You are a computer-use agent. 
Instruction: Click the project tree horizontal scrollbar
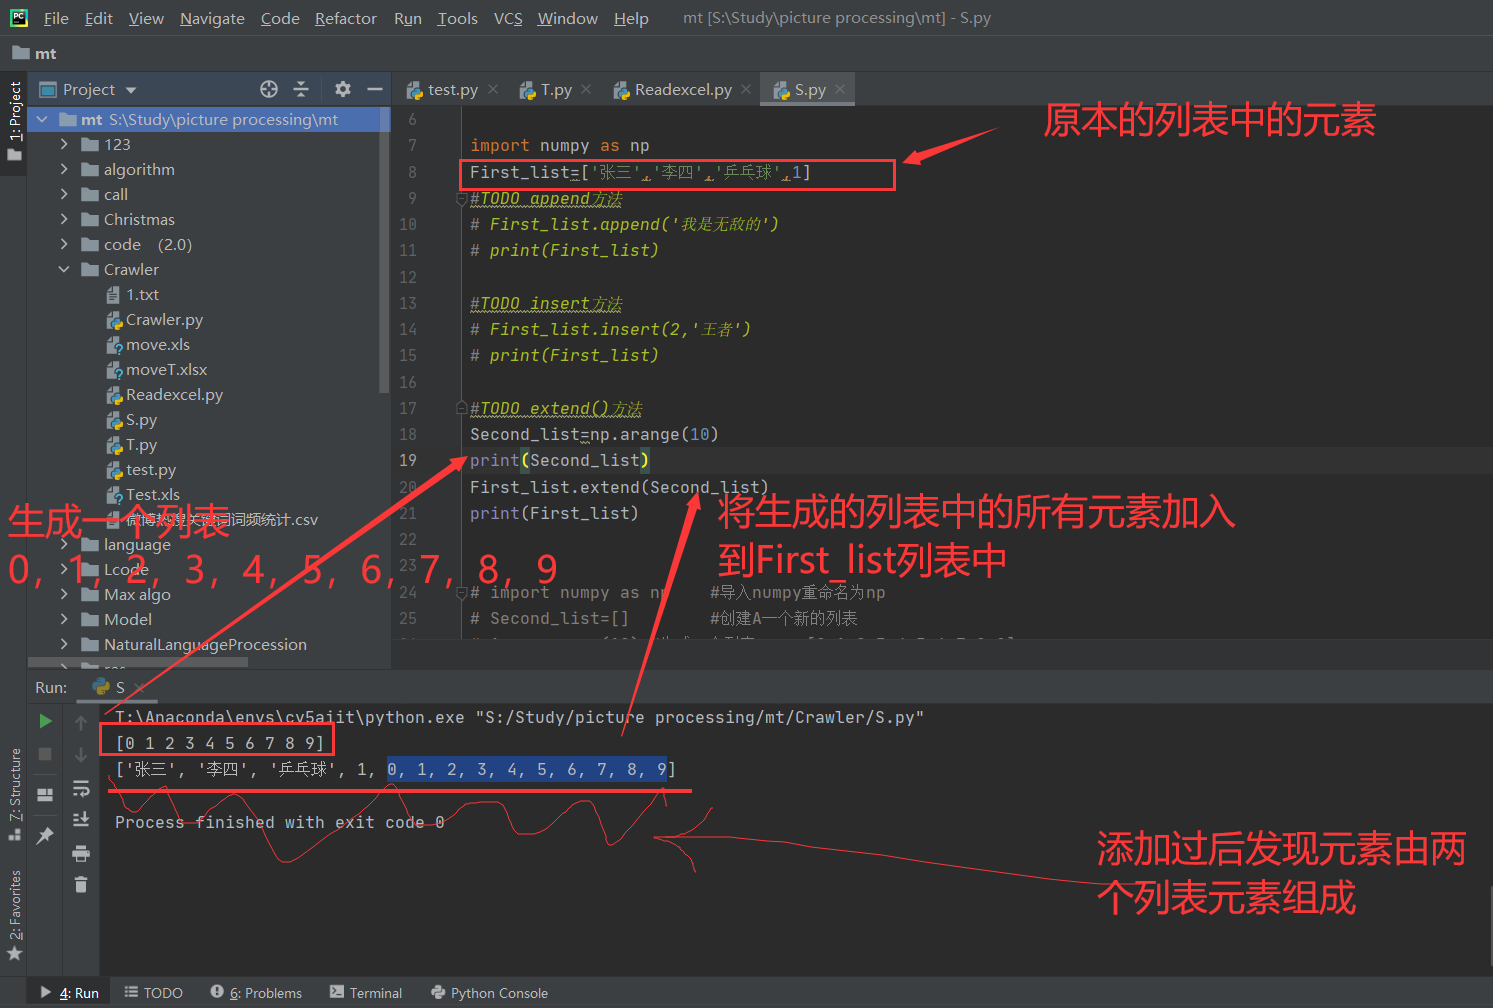(x=138, y=662)
